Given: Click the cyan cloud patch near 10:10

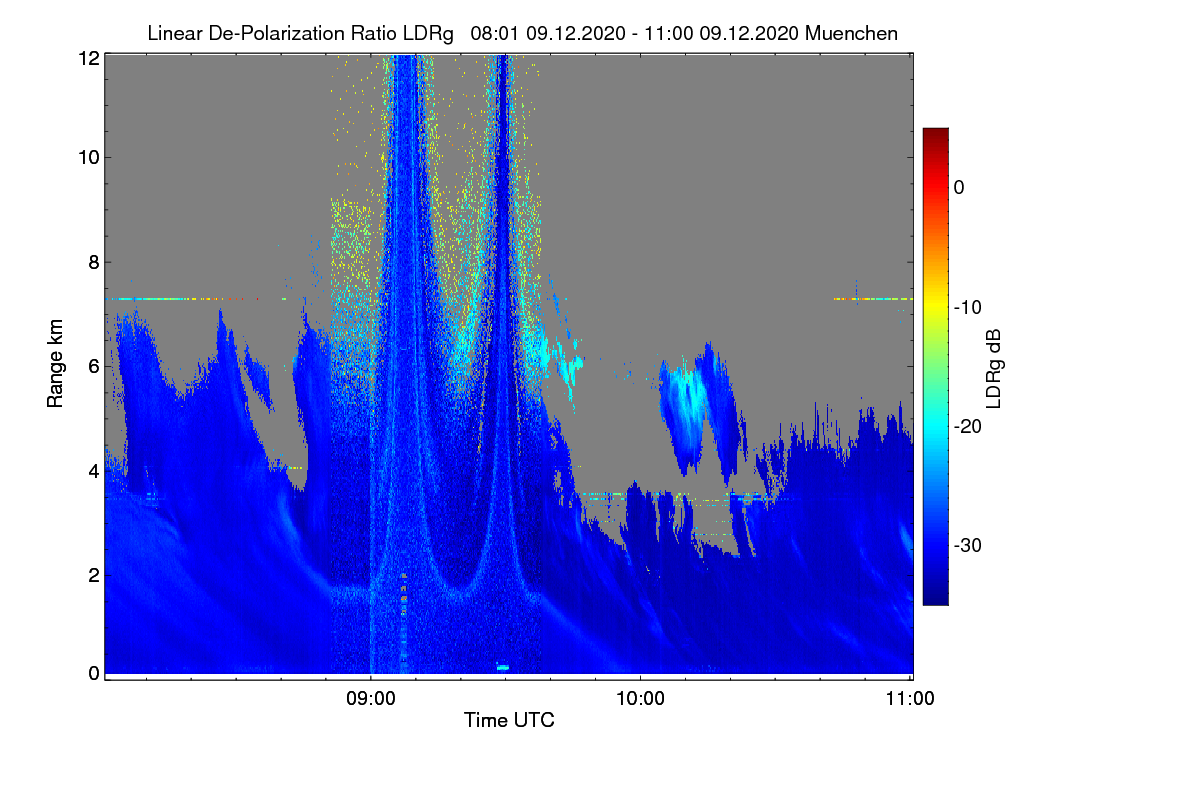Looking at the screenshot, I should 687,400.
